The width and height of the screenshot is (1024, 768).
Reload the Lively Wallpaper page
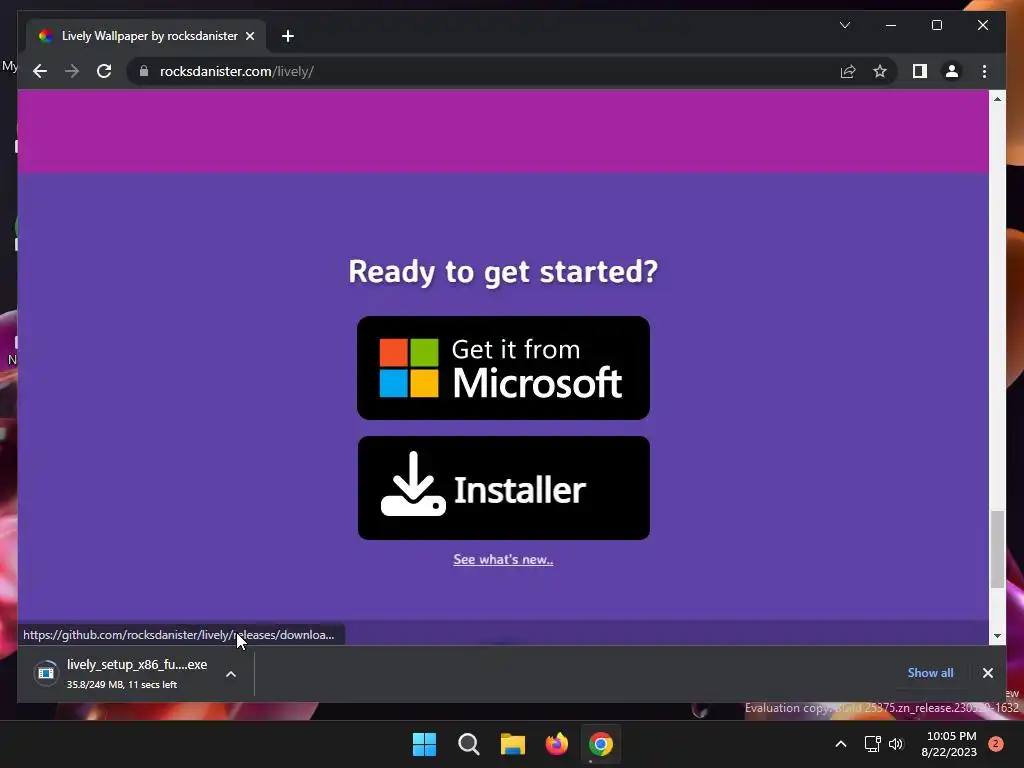(x=104, y=71)
